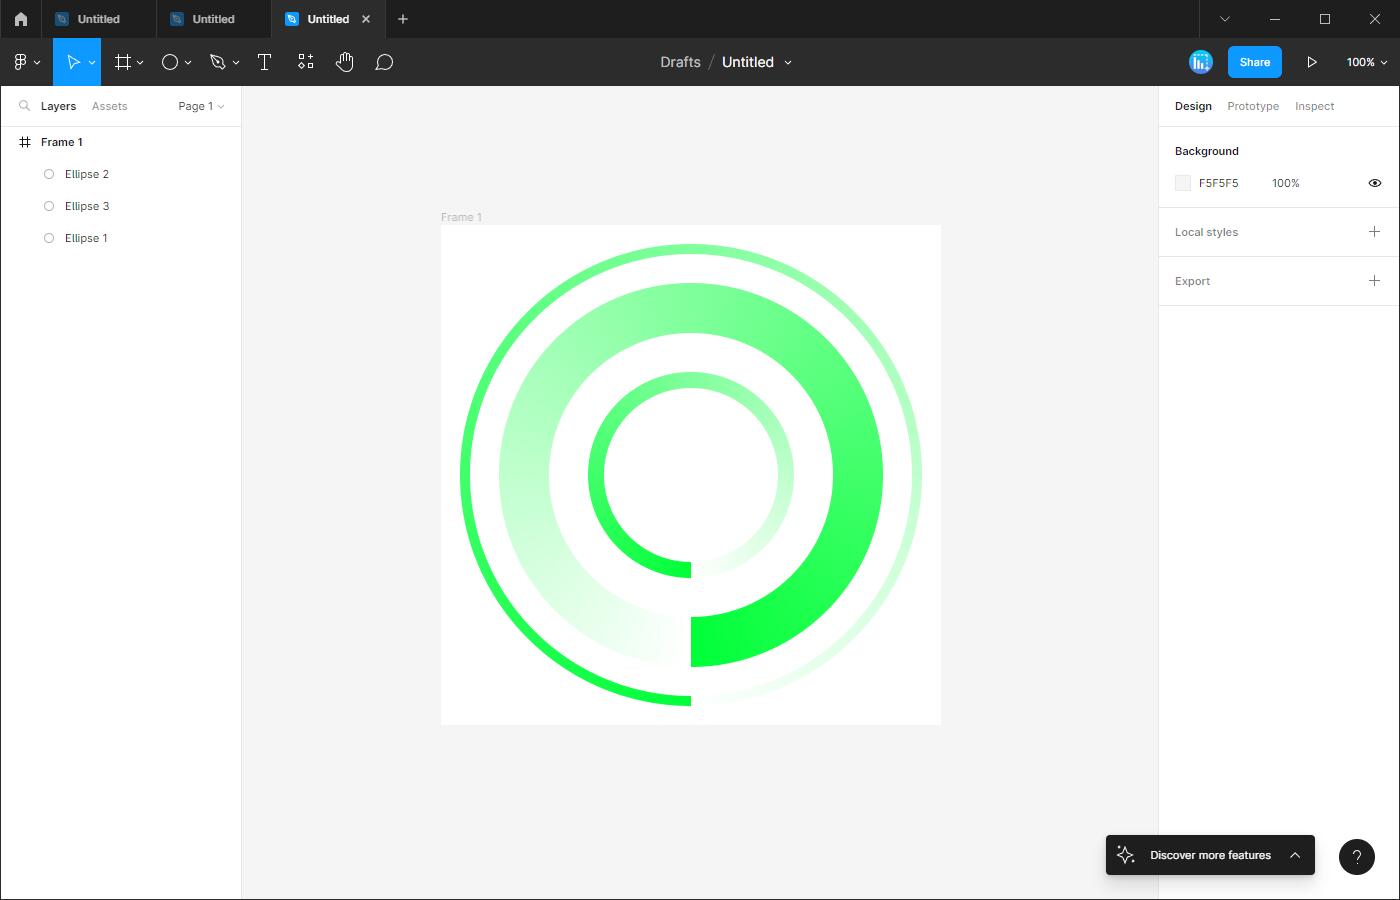Open the help question mark button
1400x900 pixels.
(1357, 856)
